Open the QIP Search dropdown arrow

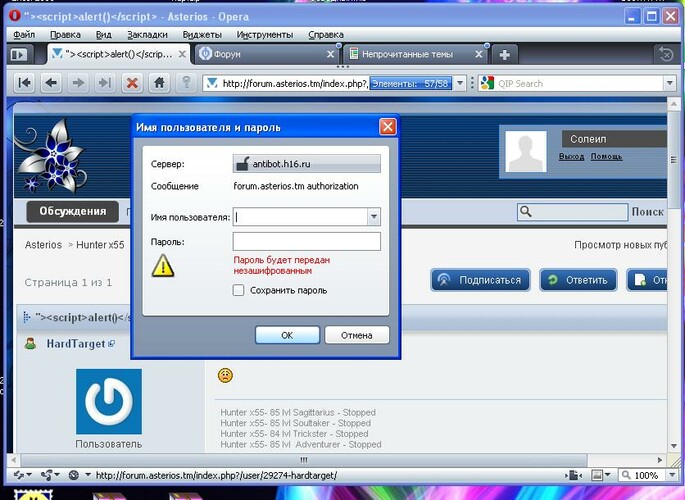pyautogui.click(x=669, y=83)
